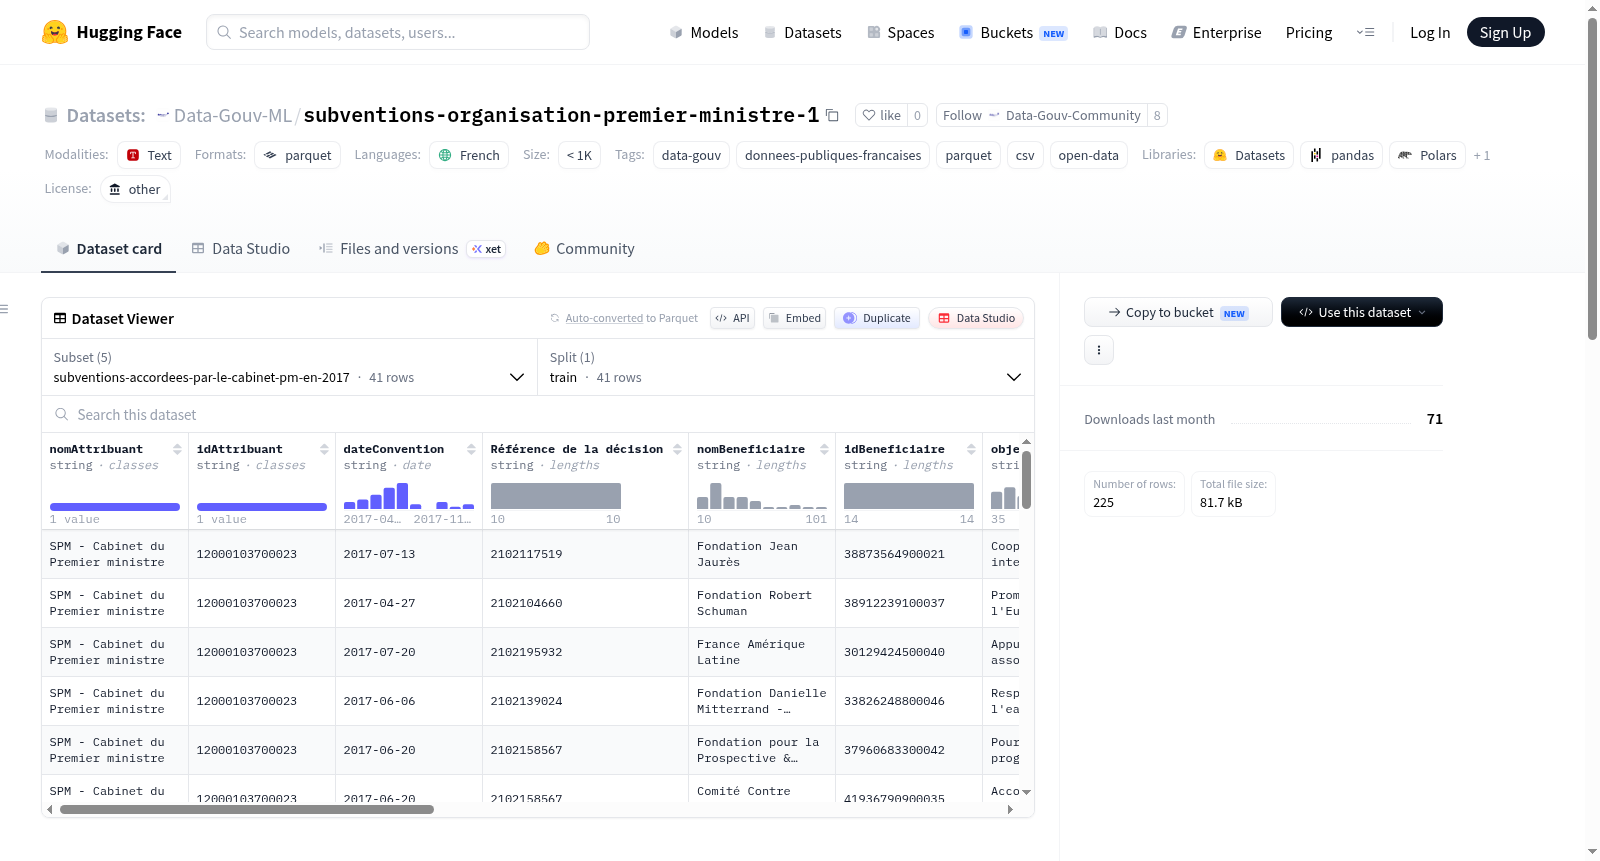Click the Embed button
Image resolution: width=1600 pixels, height=861 pixels.
(794, 318)
